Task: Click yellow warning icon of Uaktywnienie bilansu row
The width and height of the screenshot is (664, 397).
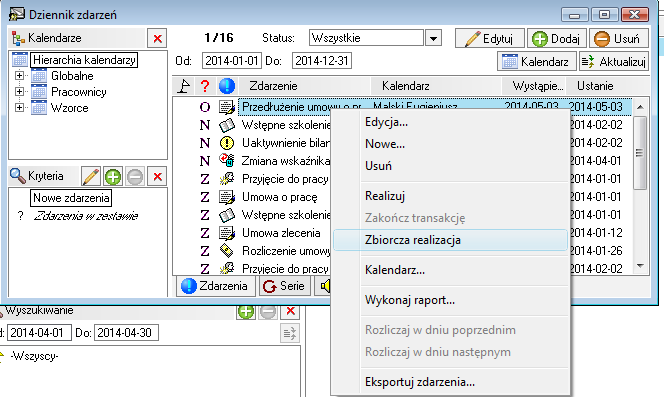Action: pyautogui.click(x=227, y=143)
